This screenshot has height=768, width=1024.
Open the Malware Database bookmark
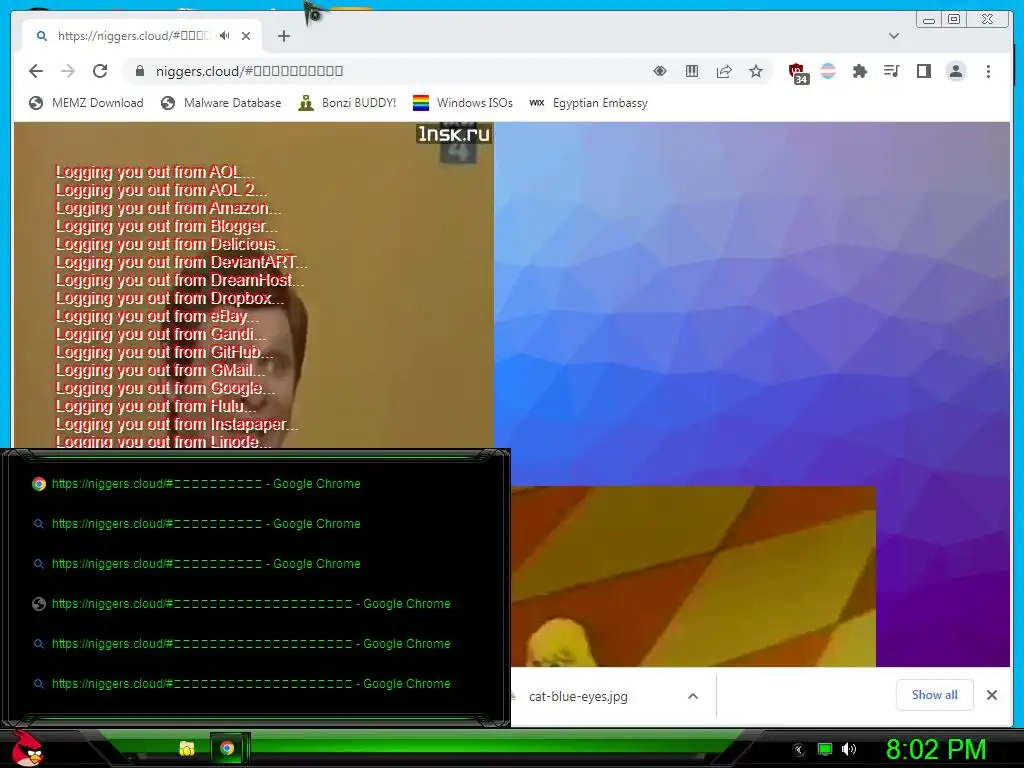click(221, 103)
